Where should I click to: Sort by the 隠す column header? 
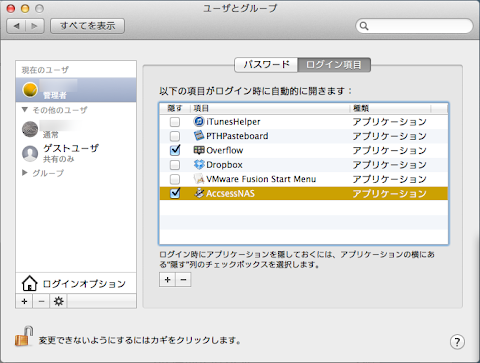point(175,108)
